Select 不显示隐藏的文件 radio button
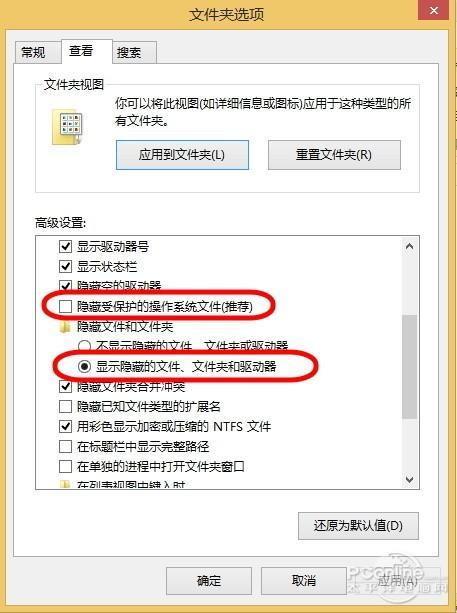Viewport: 457px width, 613px height. pyautogui.click(x=84, y=346)
